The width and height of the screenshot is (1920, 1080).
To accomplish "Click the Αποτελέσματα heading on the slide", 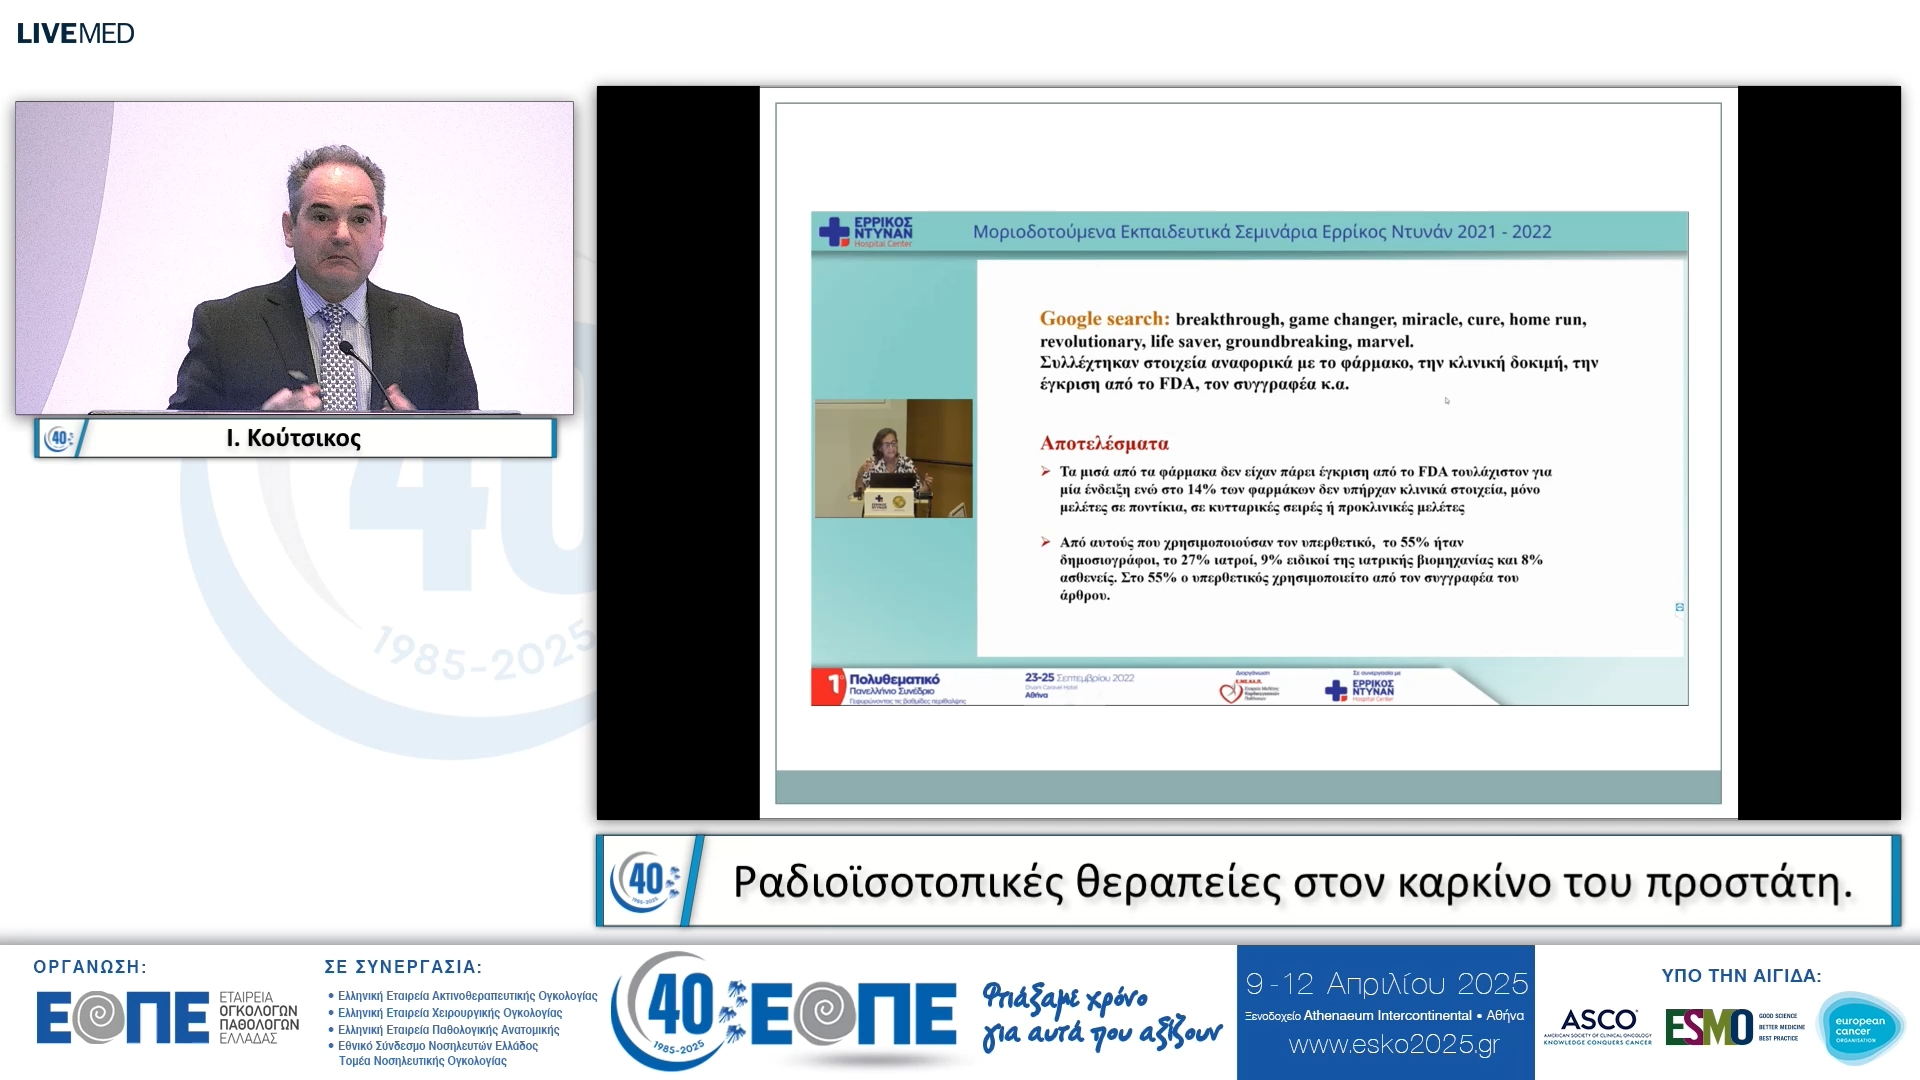I will [1104, 443].
